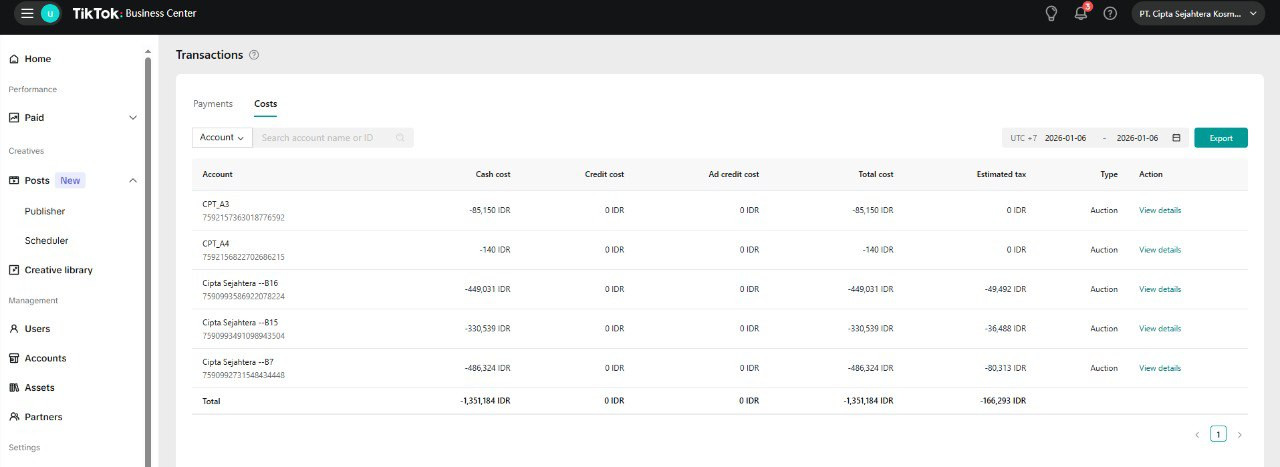
Task: Select the Costs tab
Action: pyautogui.click(x=266, y=104)
